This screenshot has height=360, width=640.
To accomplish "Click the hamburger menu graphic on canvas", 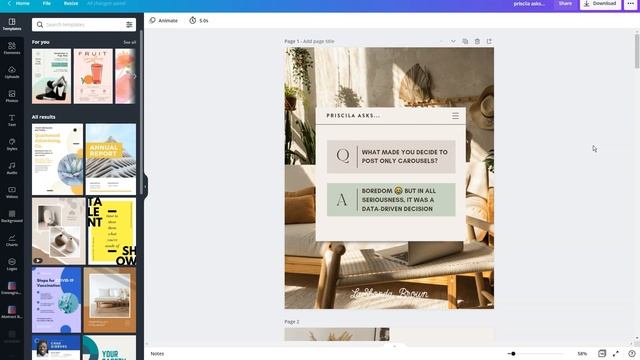I will pyautogui.click(x=455, y=116).
